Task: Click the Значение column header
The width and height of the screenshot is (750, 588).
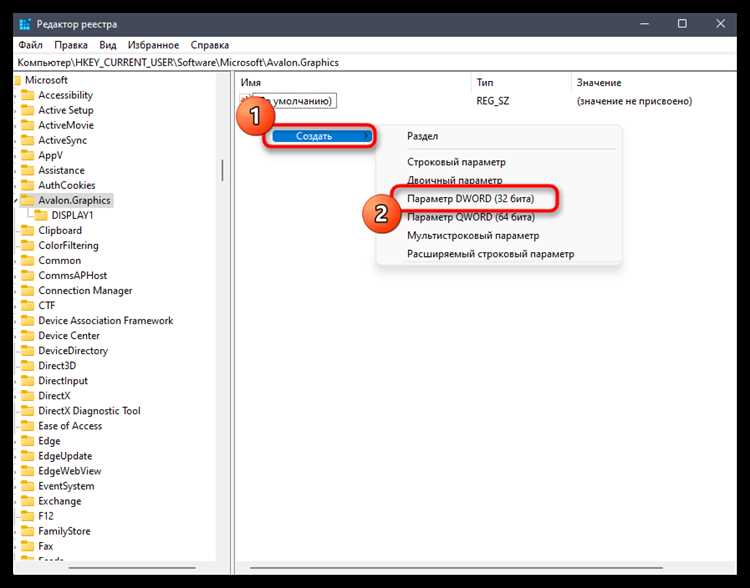Action: [x=599, y=83]
